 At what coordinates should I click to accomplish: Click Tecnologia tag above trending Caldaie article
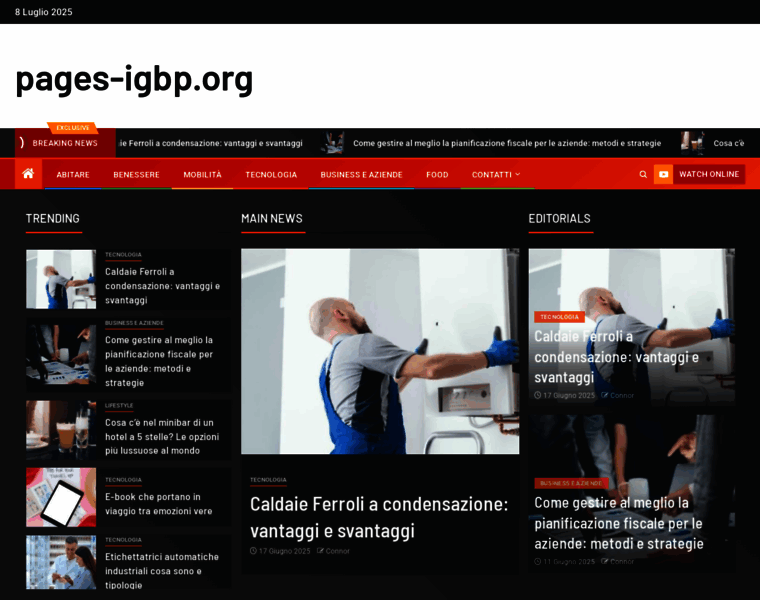(123, 254)
